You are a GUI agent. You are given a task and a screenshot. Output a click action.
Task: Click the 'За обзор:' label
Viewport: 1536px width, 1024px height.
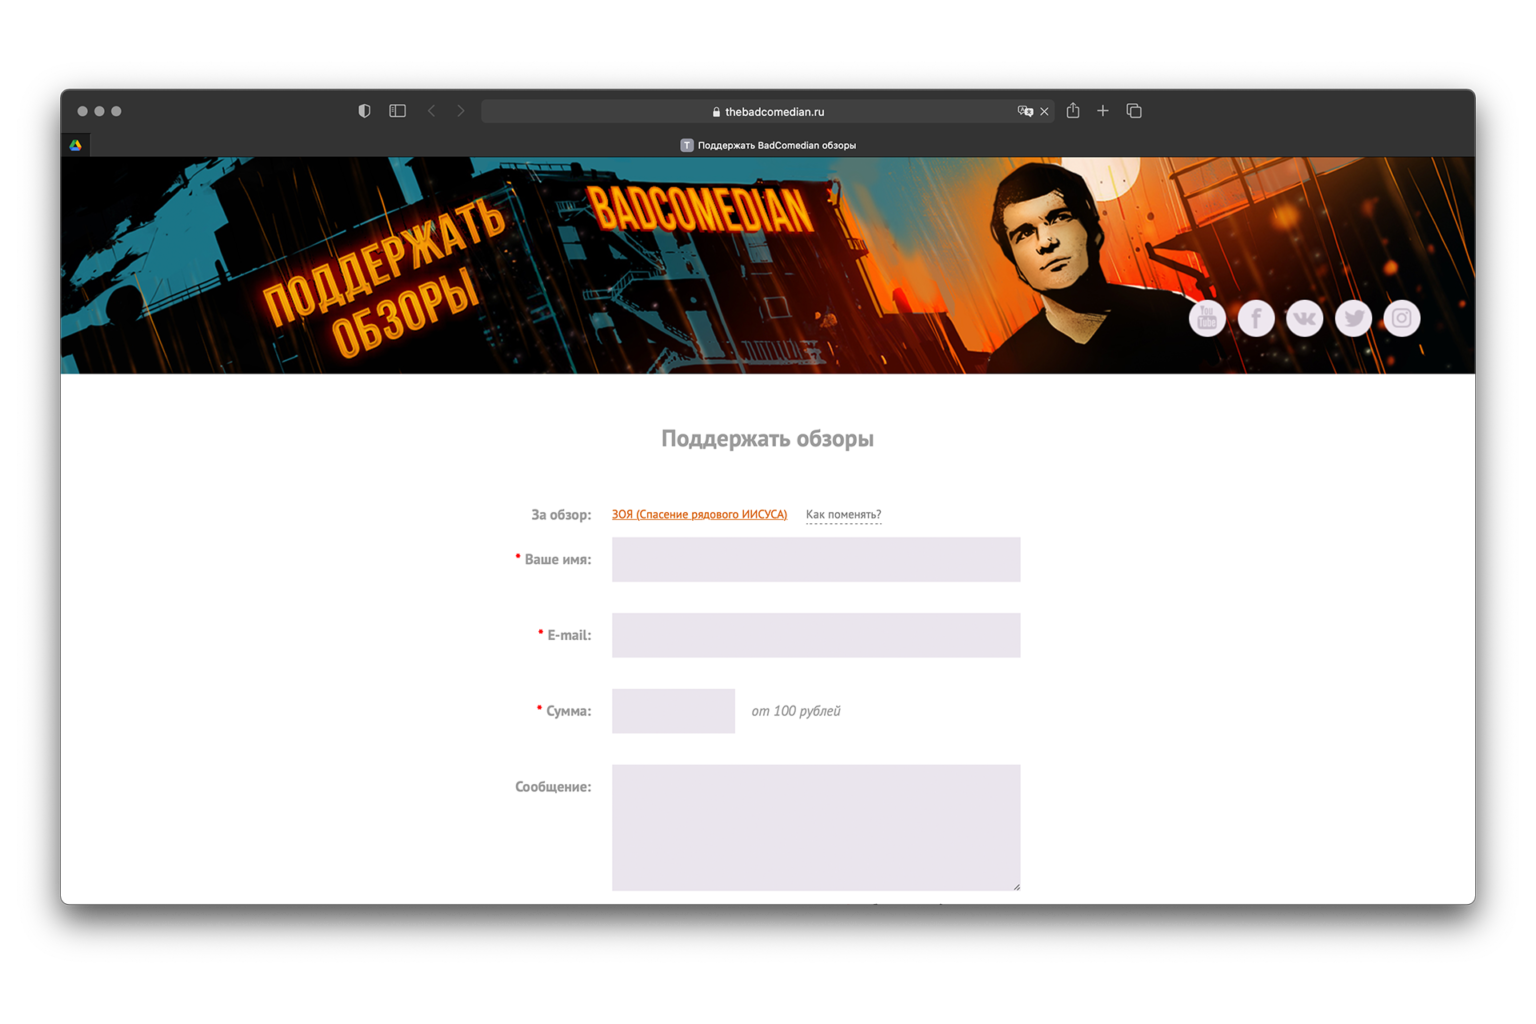[x=561, y=515]
